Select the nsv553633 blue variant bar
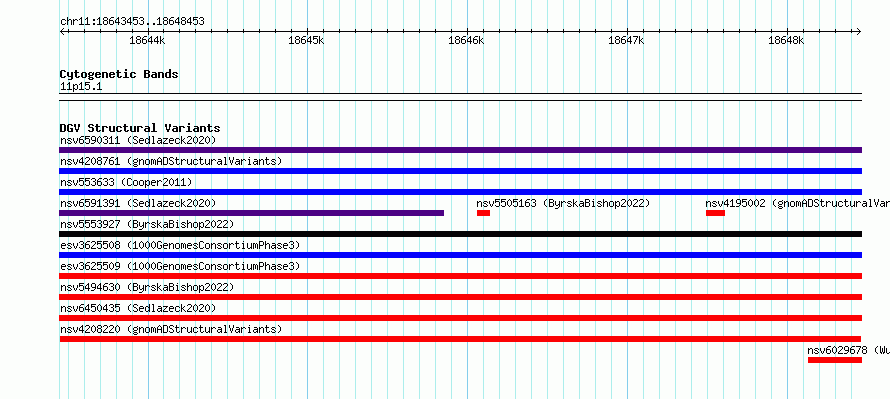The height and width of the screenshot is (399, 890). coord(460,192)
